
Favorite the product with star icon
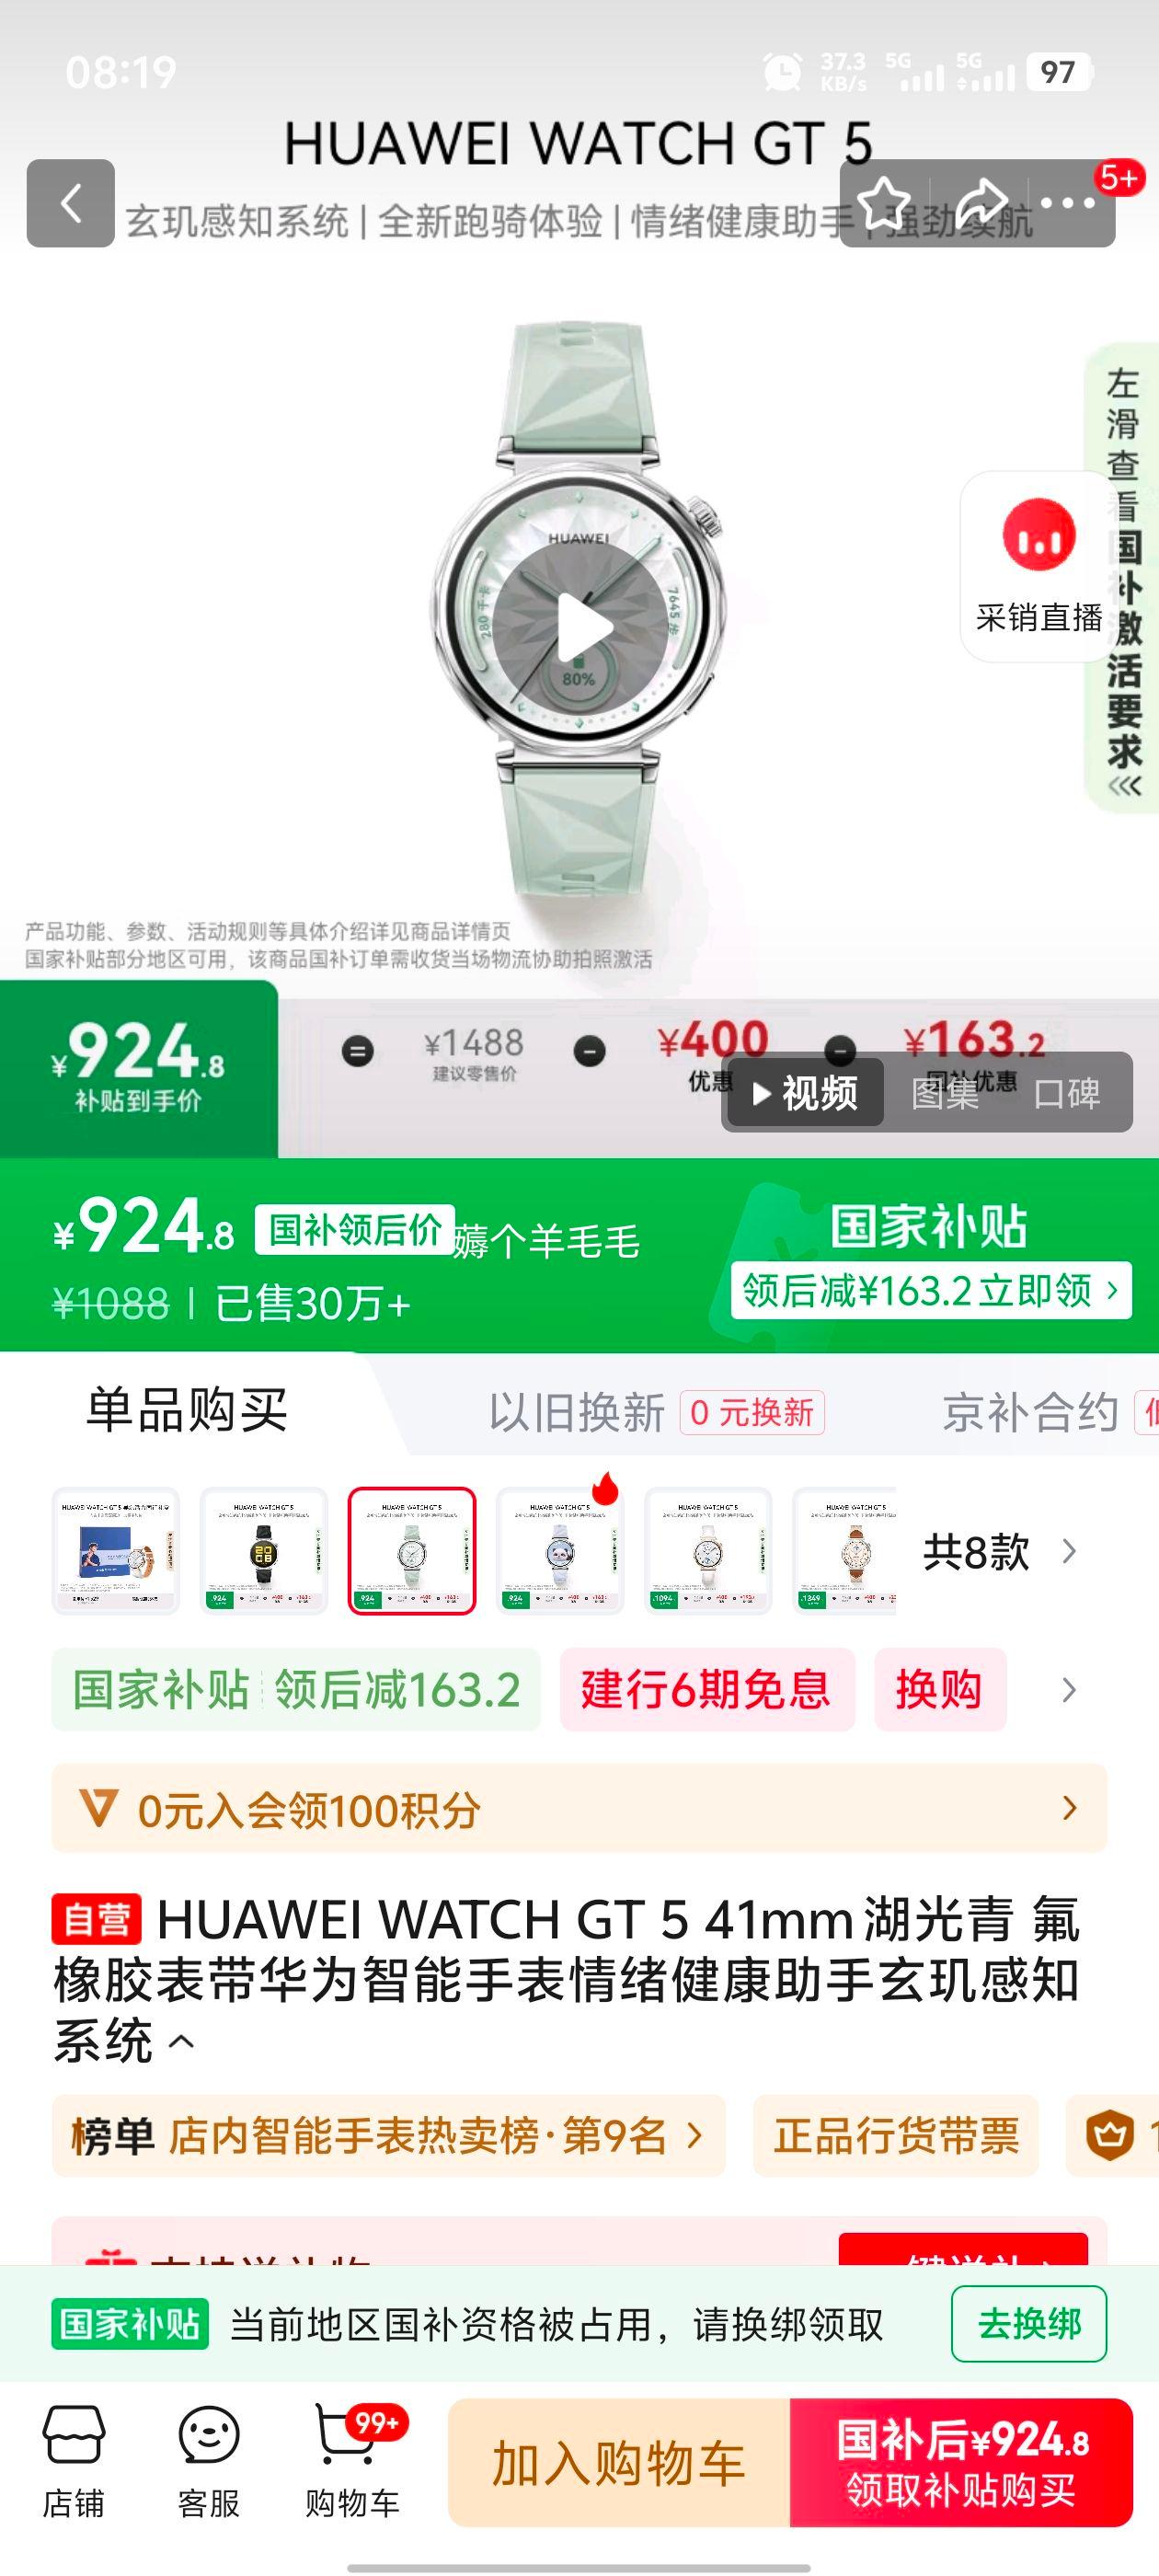click(884, 203)
